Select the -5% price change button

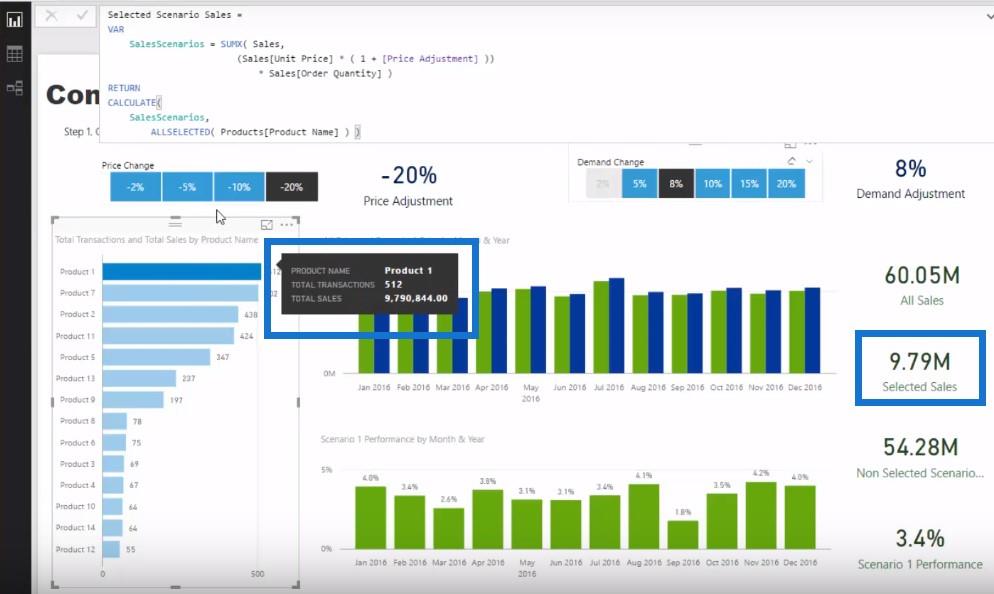coord(187,187)
